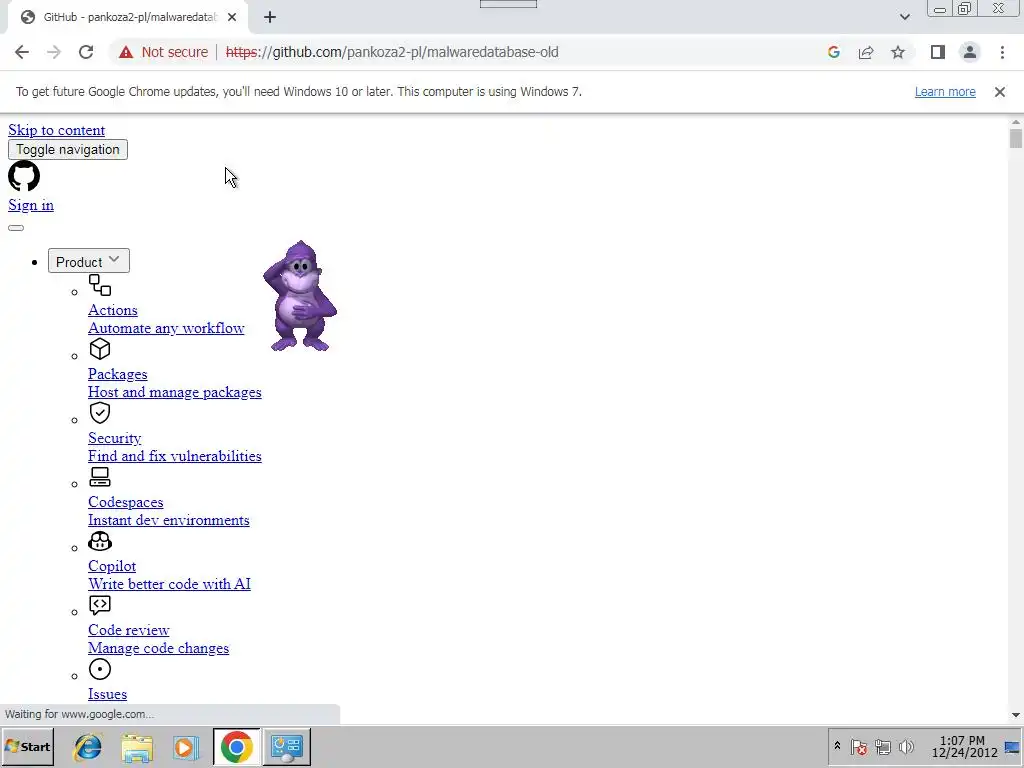Click the Google icon in address bar

tap(833, 52)
